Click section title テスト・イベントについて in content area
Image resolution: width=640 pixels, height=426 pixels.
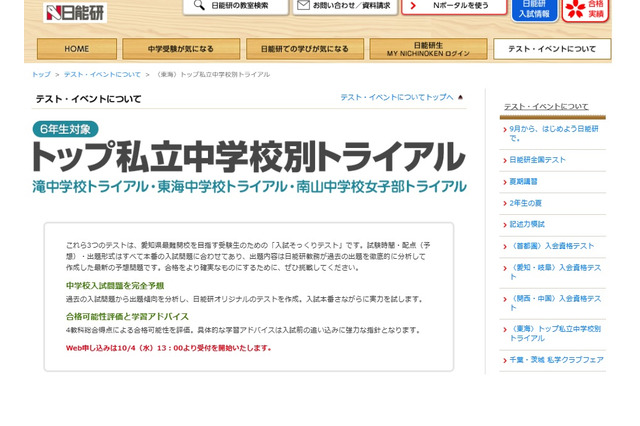(89, 99)
